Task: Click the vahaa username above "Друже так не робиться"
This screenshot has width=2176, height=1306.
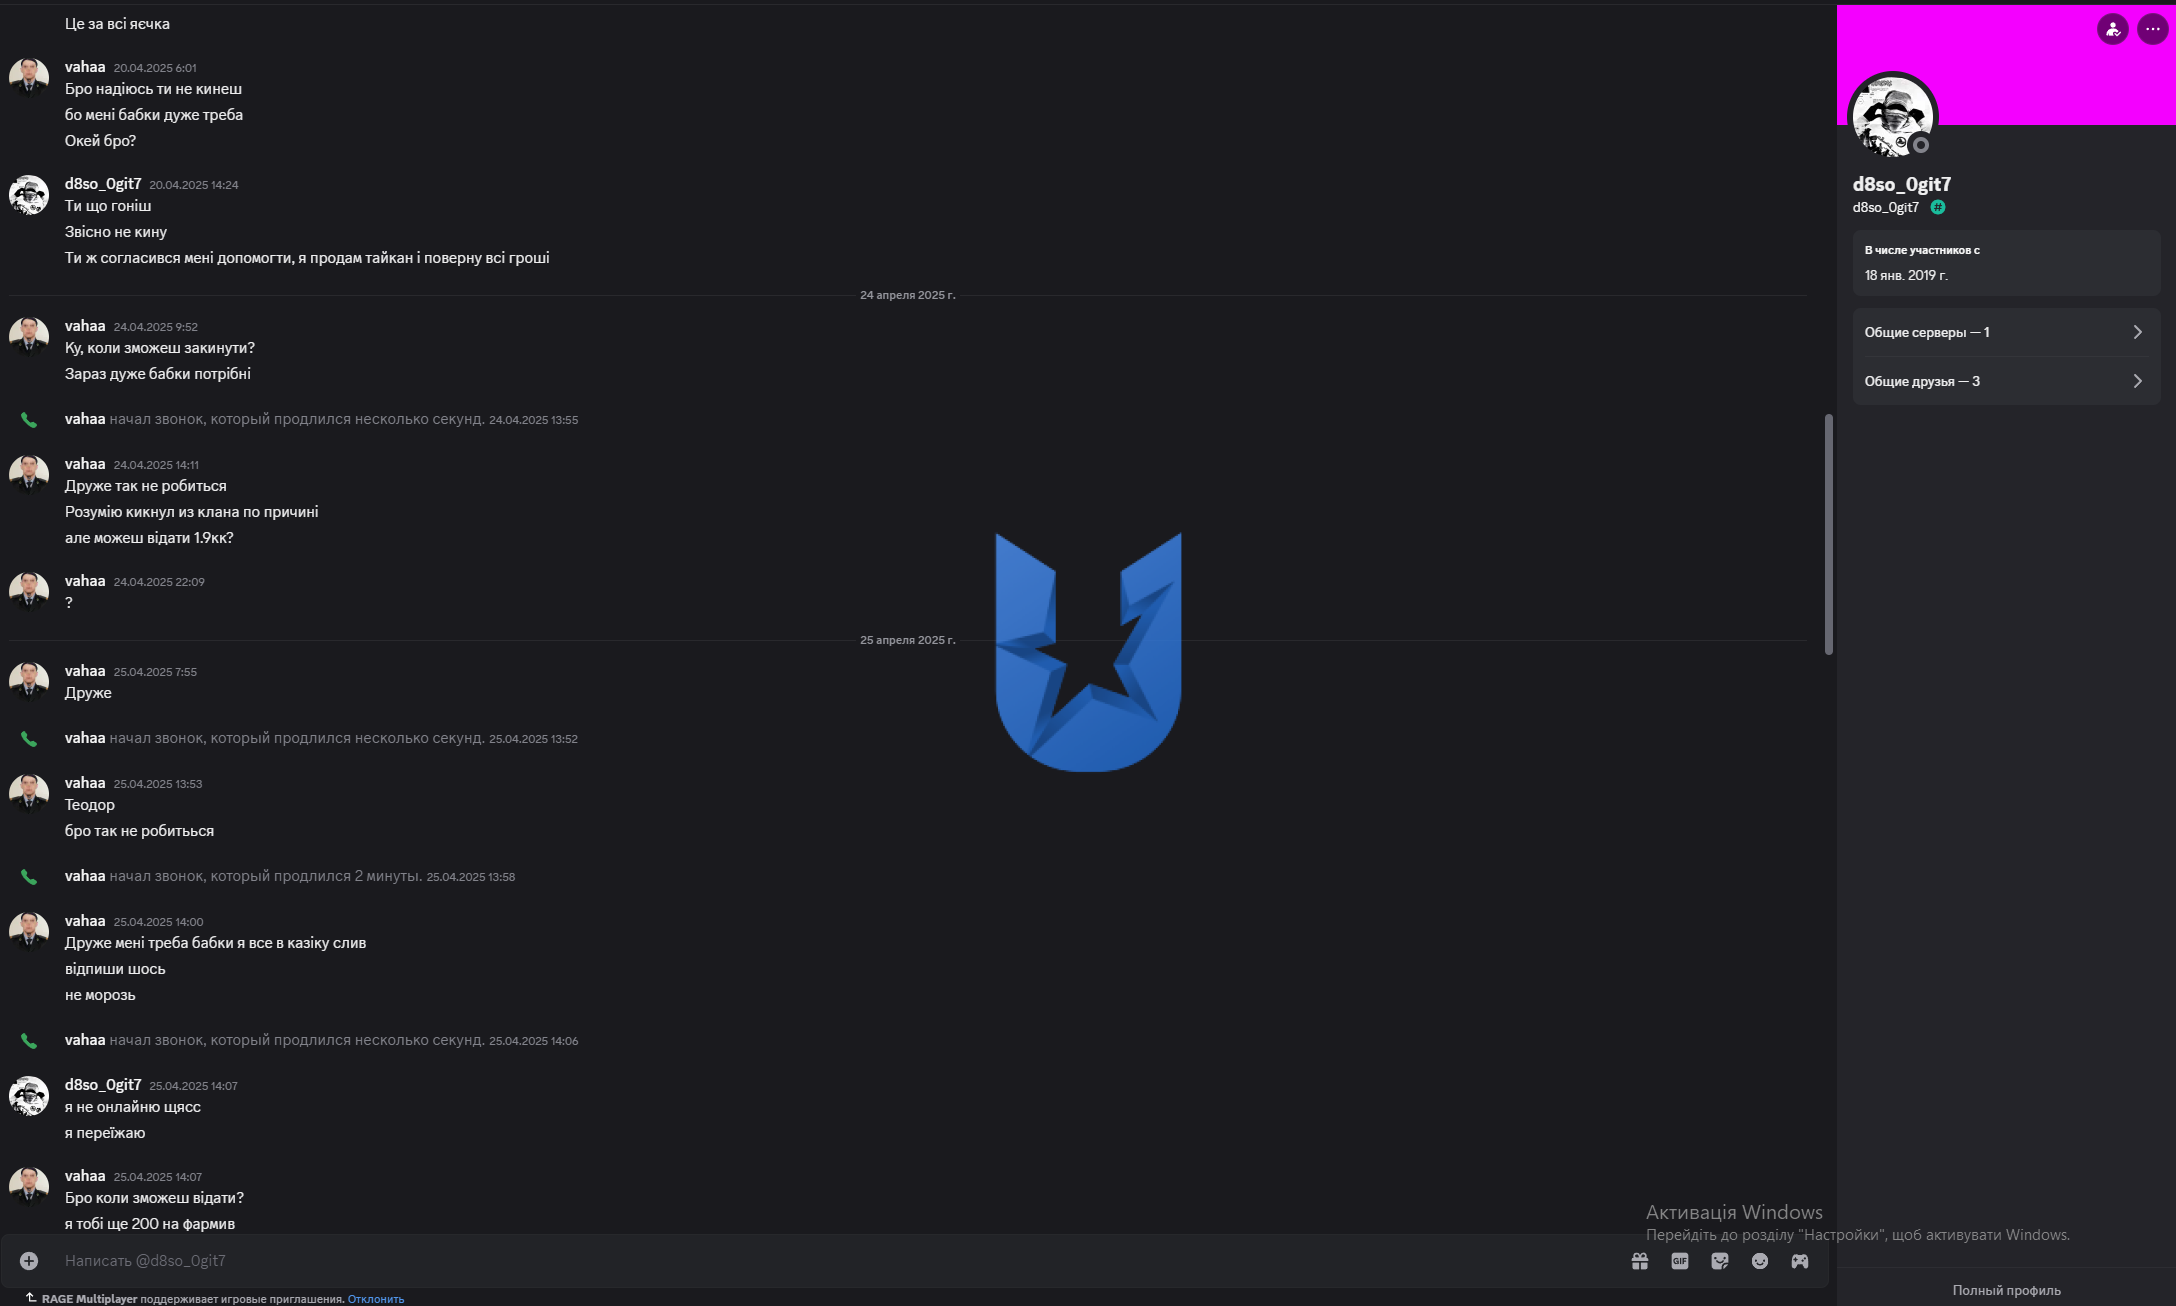Action: [x=85, y=464]
